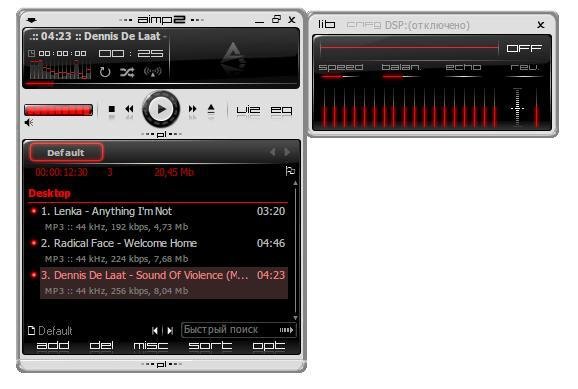Toggle shuffle mode icon
Image resolution: width=578 pixels, height=389 pixels.
pos(127,72)
